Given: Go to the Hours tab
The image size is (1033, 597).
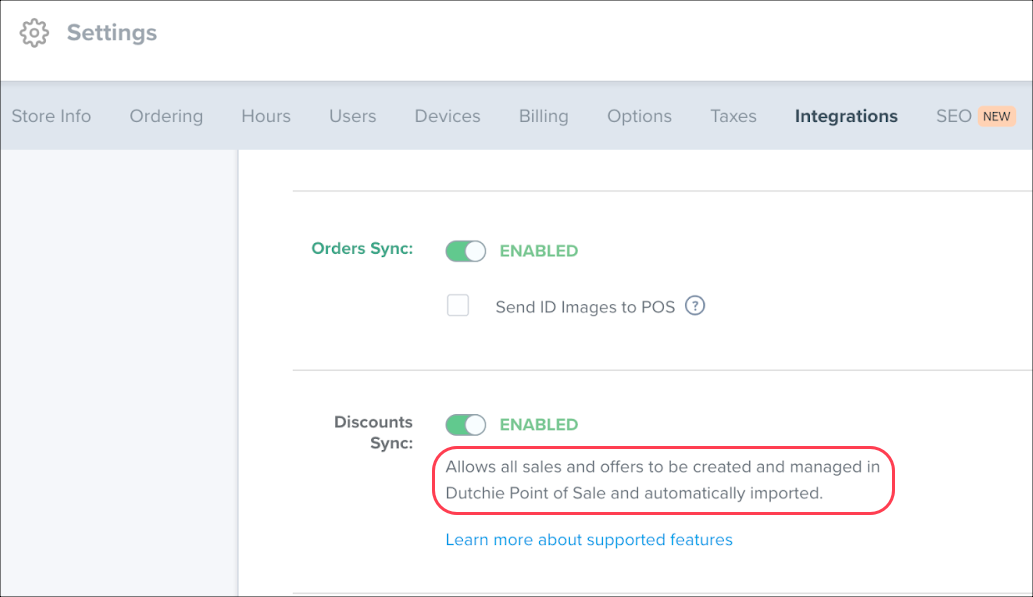Looking at the screenshot, I should tap(266, 116).
